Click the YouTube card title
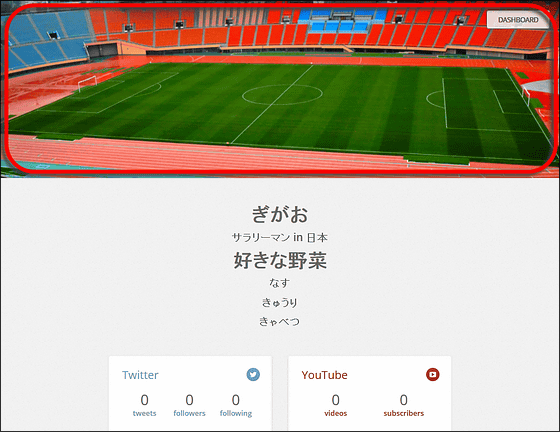 [324, 375]
